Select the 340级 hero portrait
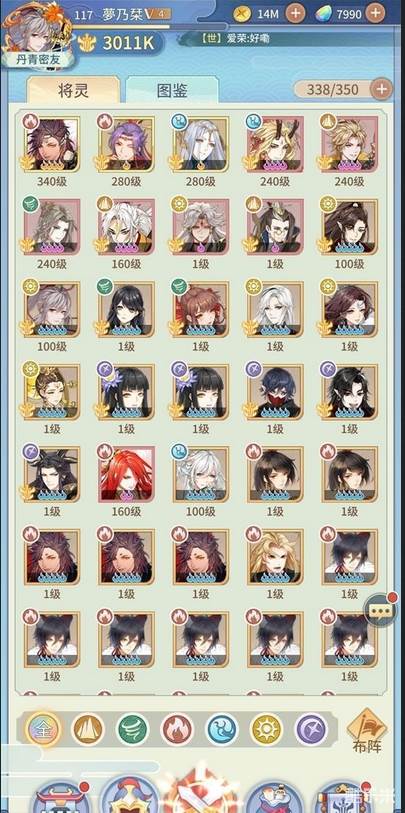Viewport: 405px width, 813px height. pyautogui.click(x=52, y=144)
